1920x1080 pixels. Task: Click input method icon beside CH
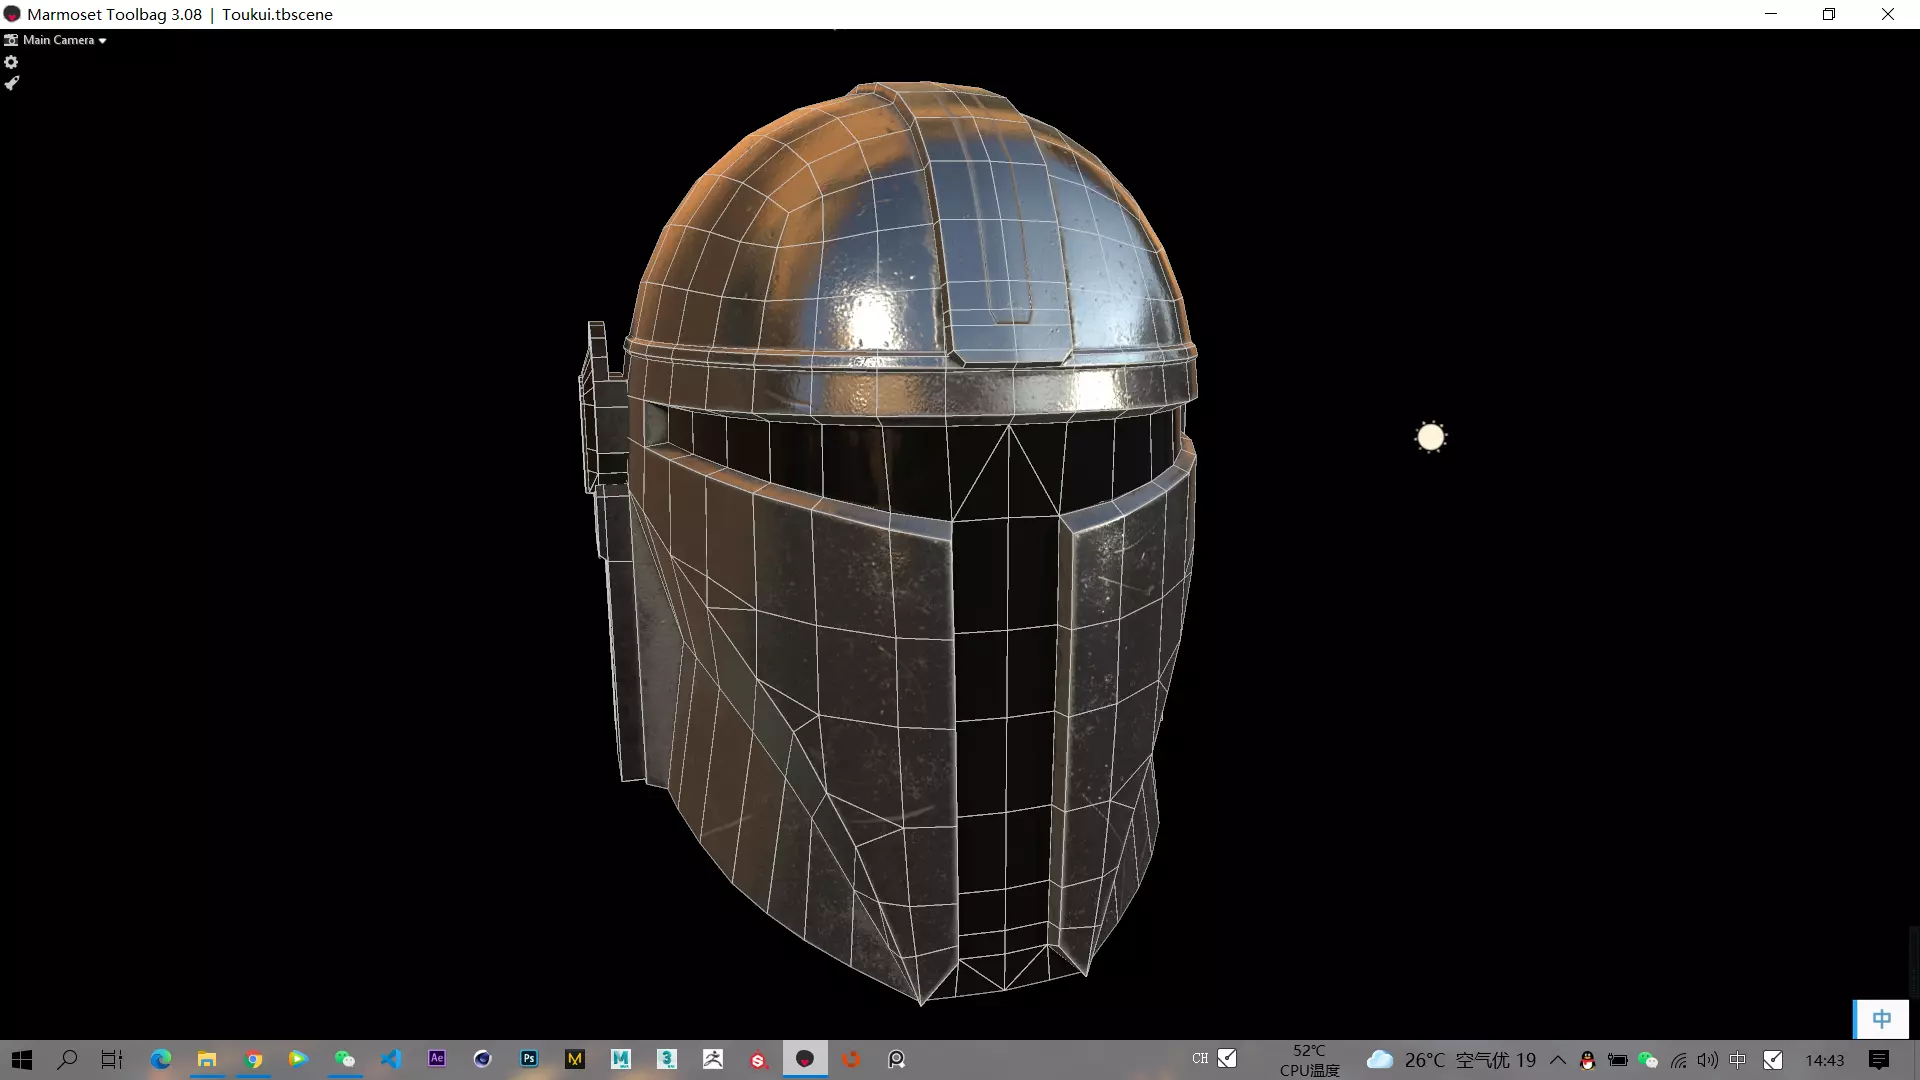(1227, 1058)
